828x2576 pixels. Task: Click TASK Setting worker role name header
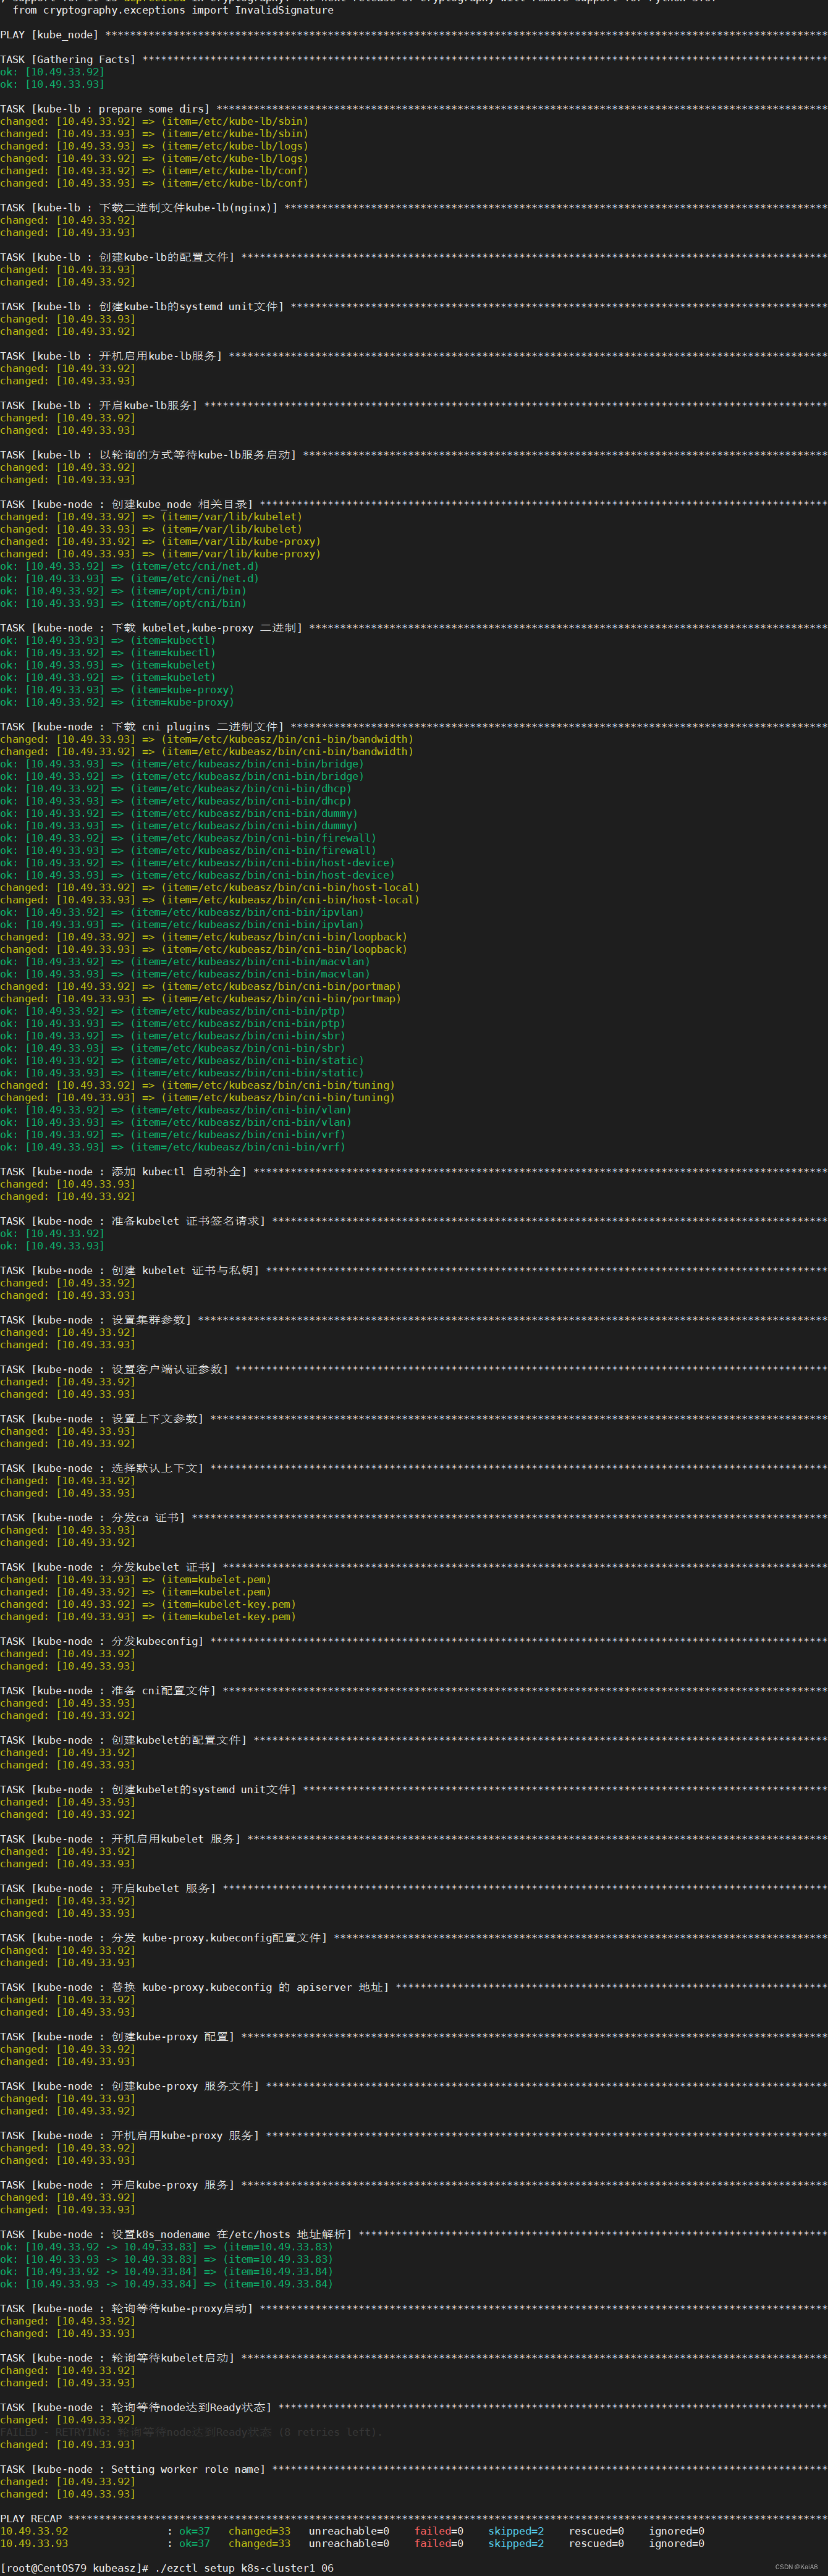414,2470
